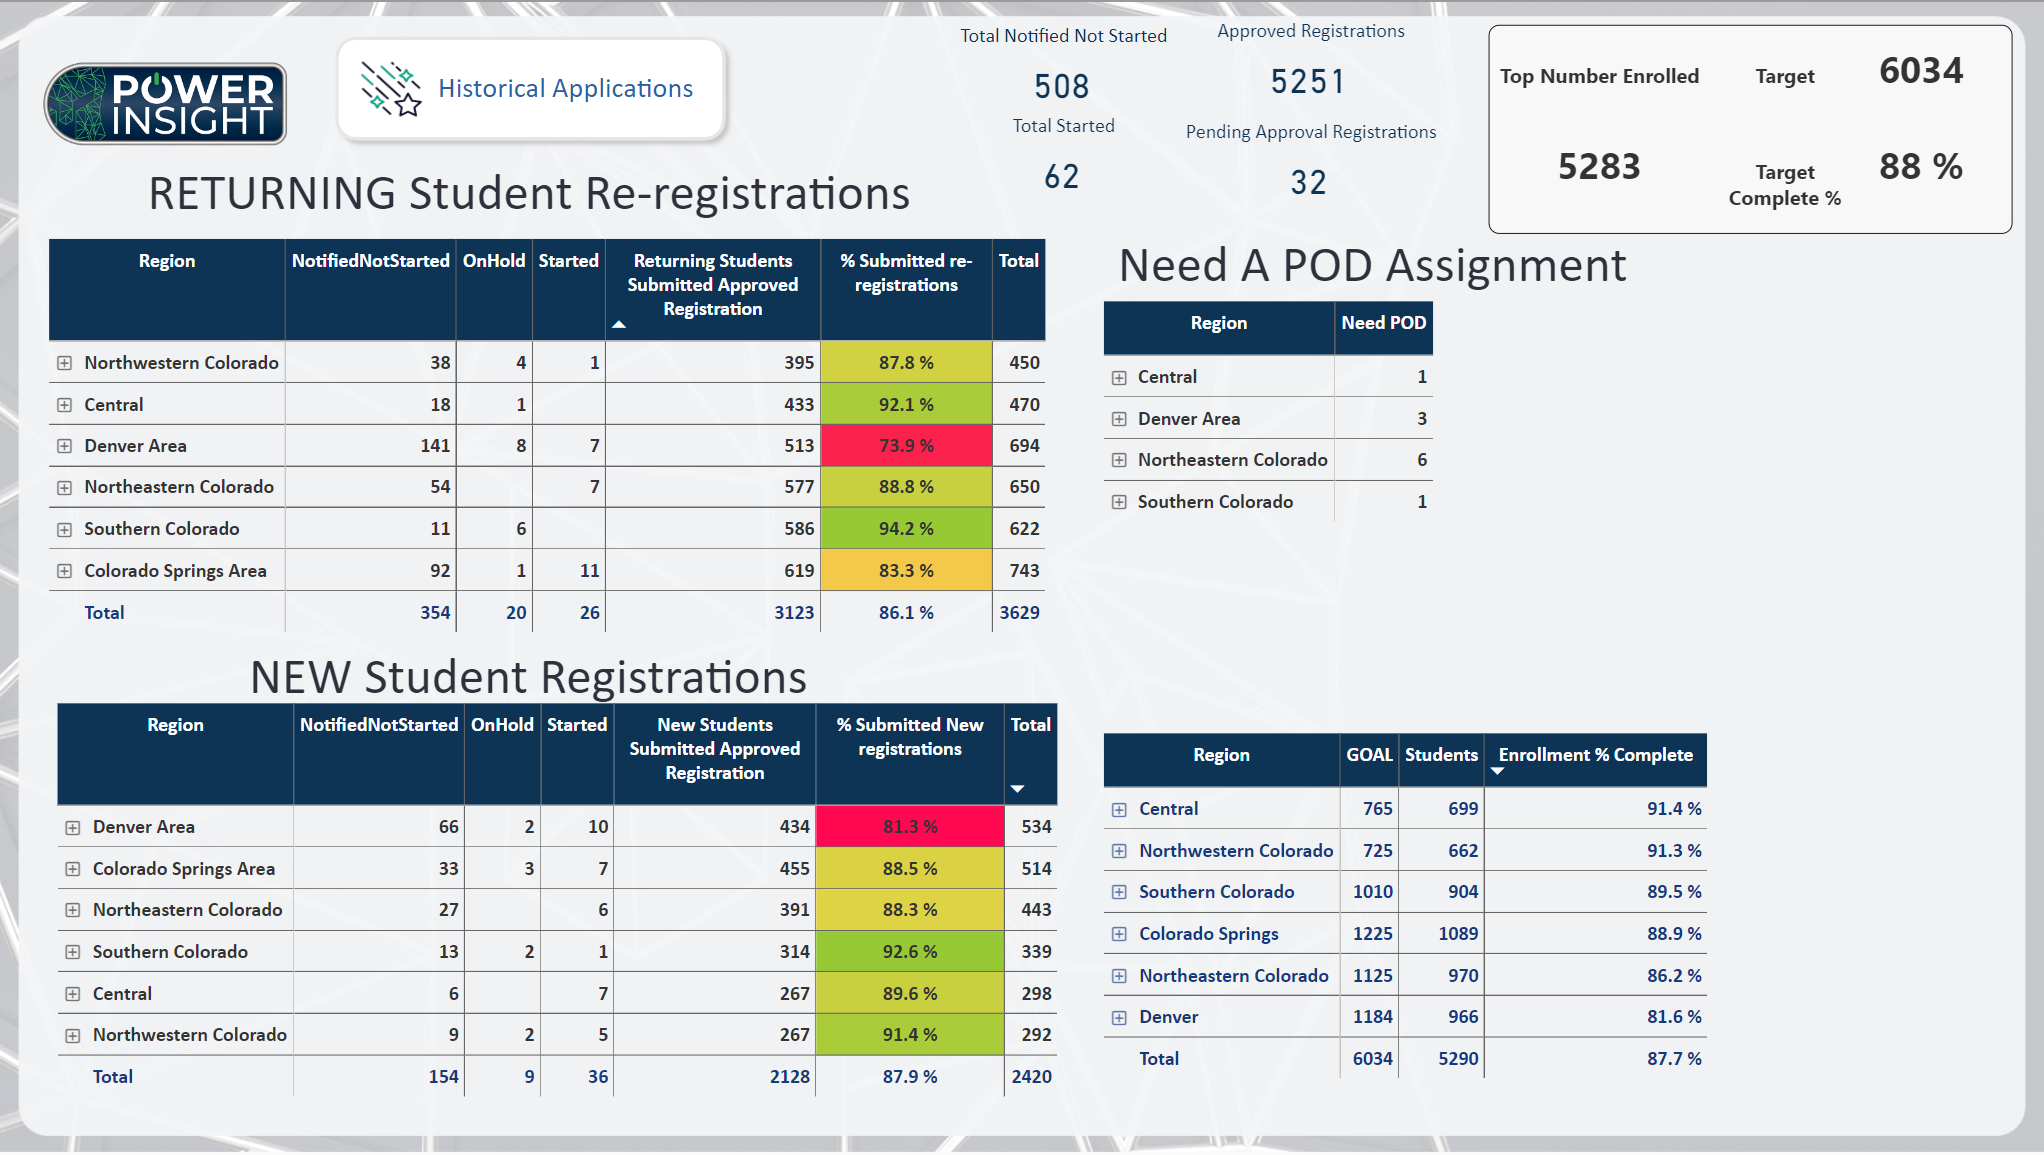Image resolution: width=2044 pixels, height=1155 pixels.
Task: Expand Denver Area row in returning table
Action: [64, 446]
